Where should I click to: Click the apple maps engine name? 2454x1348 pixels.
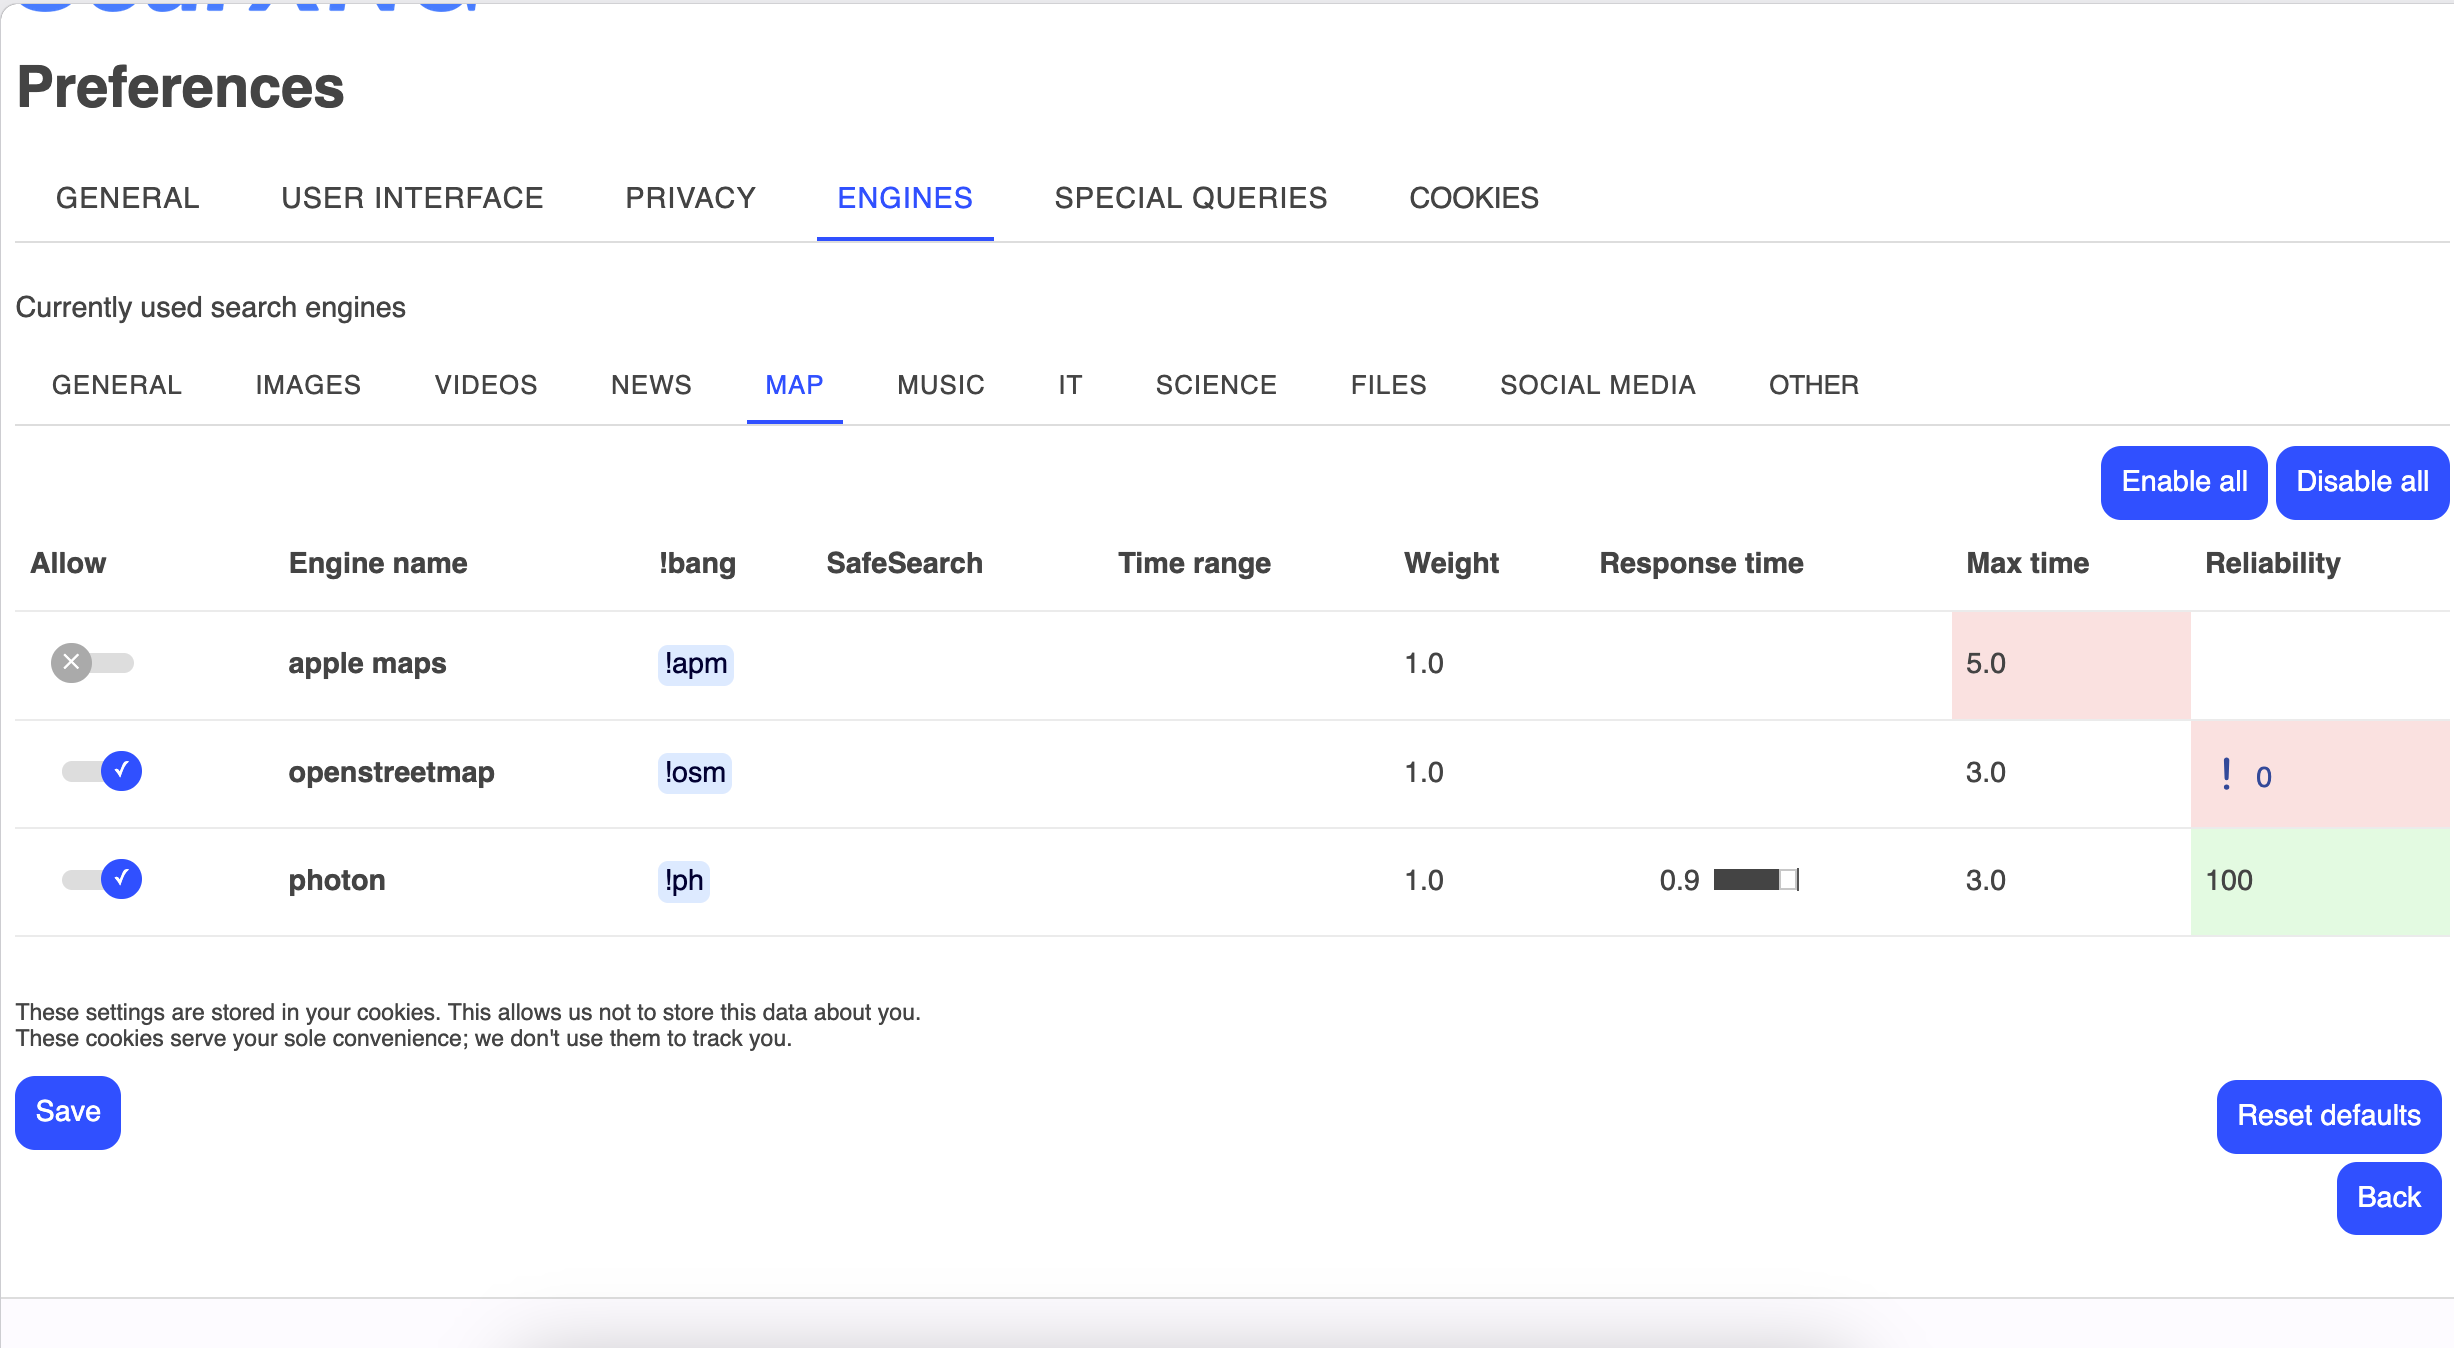point(367,664)
